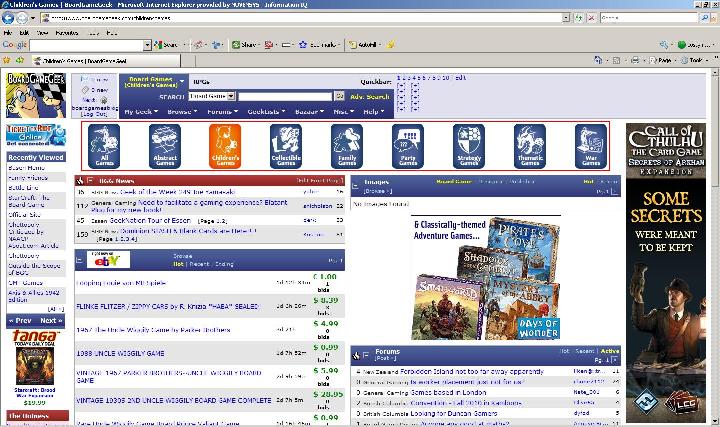
Task: Open the Google toolbar search box dropdown arrow
Action: coord(147,45)
